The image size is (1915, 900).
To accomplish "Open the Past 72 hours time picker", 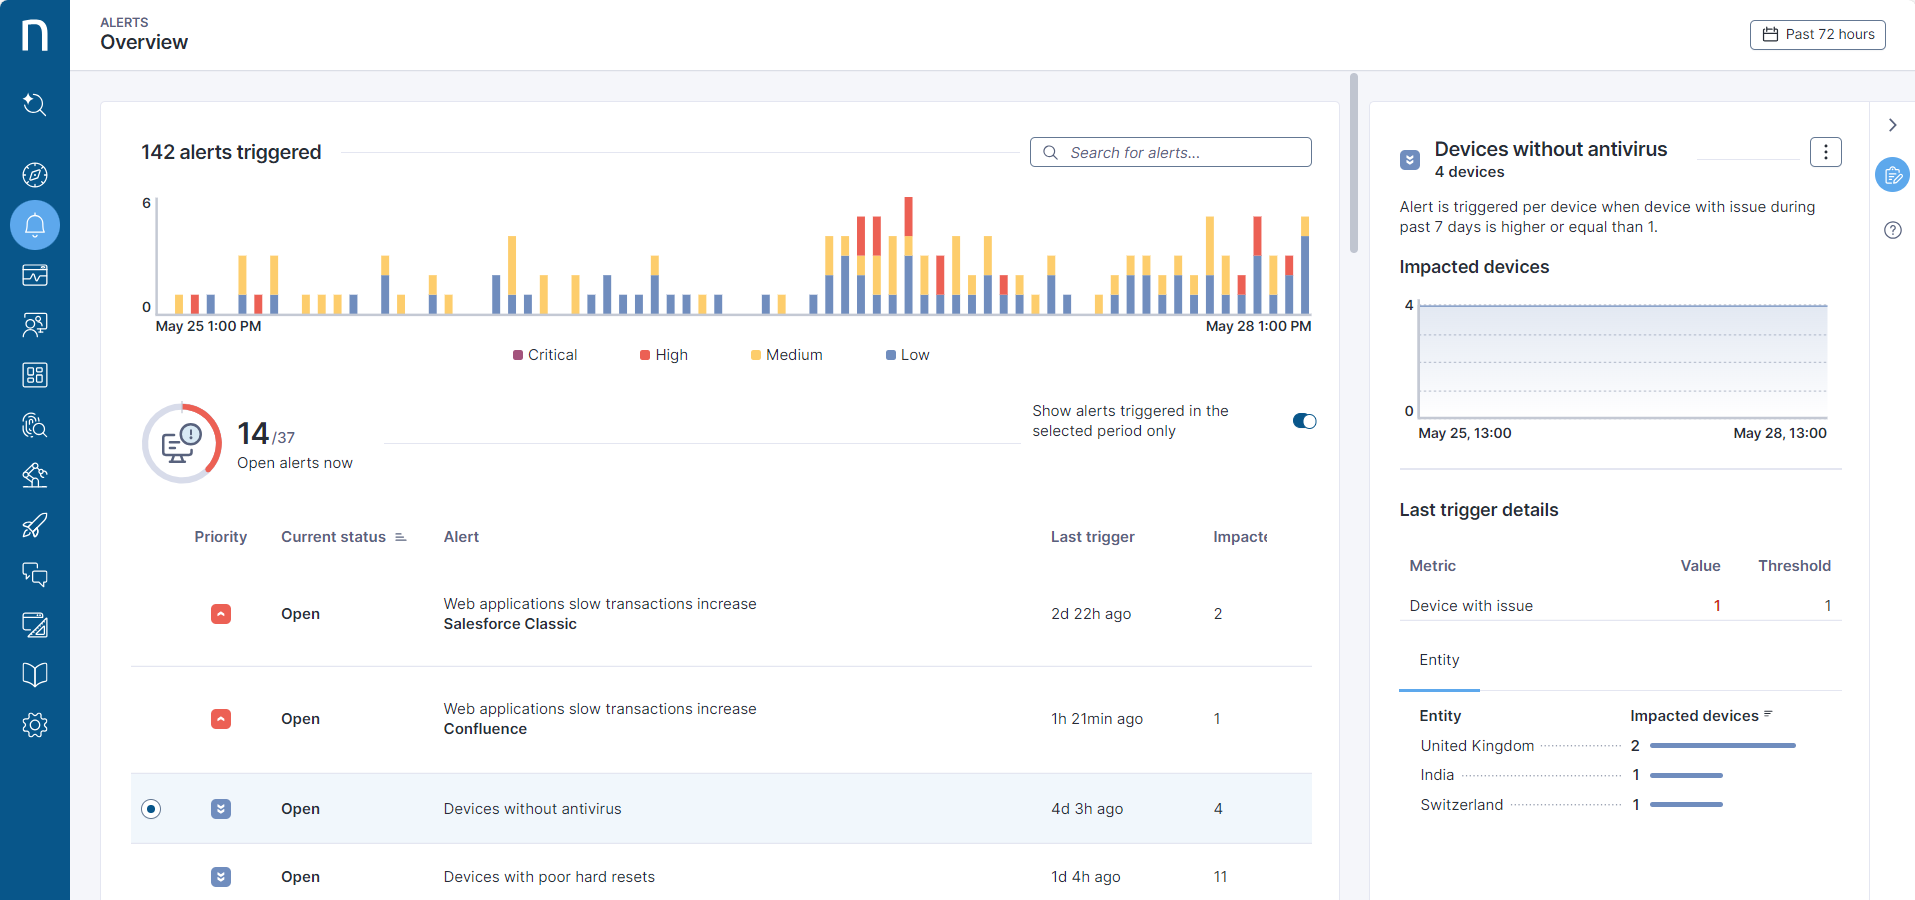I will (1818, 34).
